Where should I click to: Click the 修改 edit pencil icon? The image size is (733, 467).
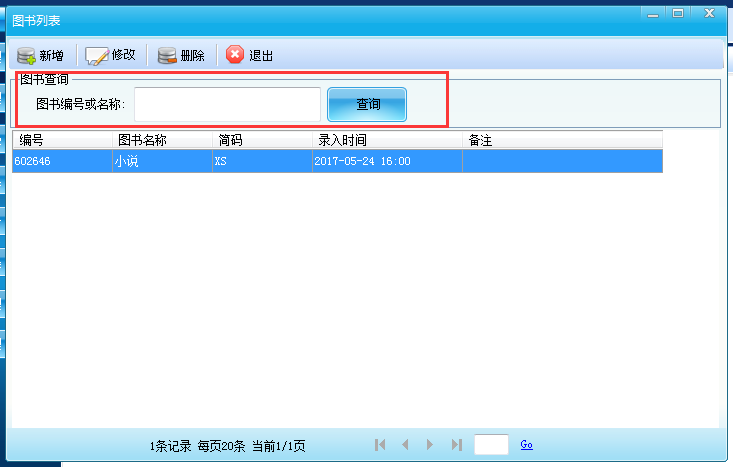(96, 56)
